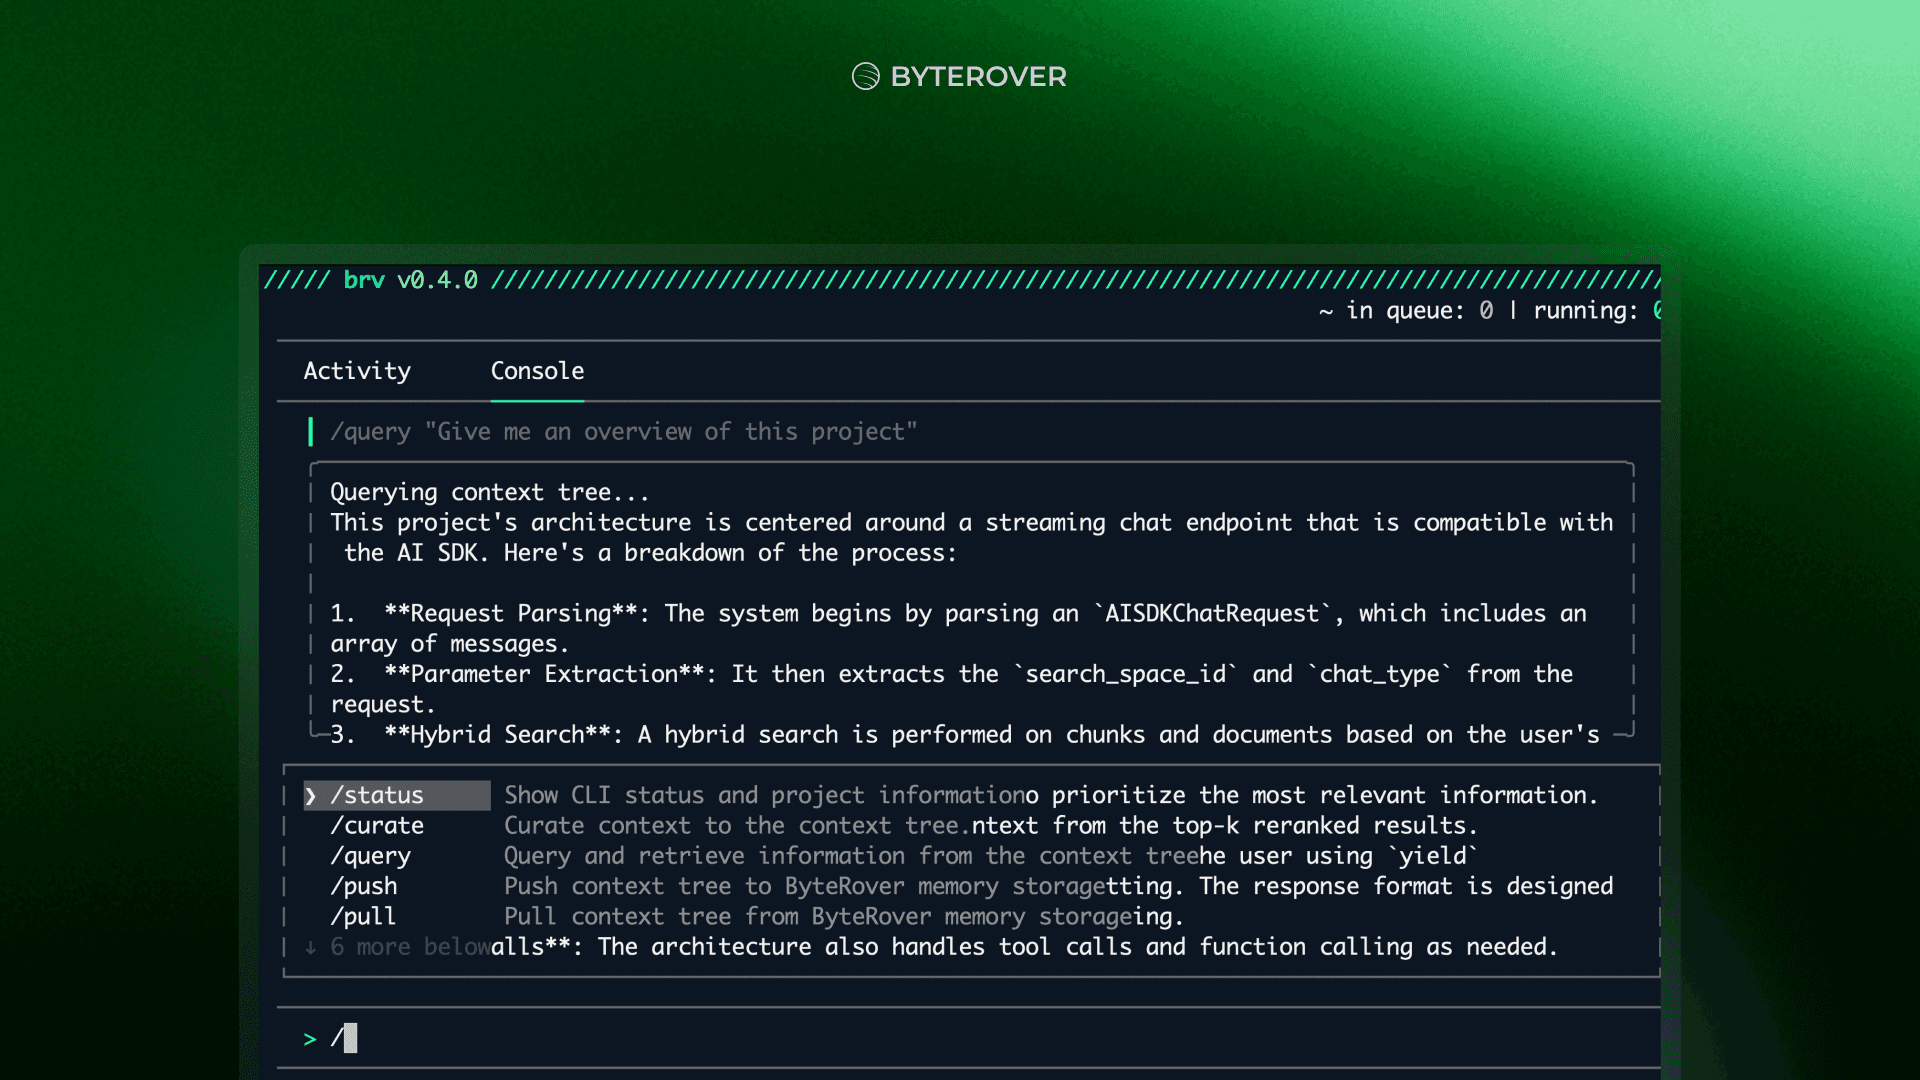The width and height of the screenshot is (1920, 1080).
Task: Click the selection chevron beside /status
Action: (x=311, y=796)
